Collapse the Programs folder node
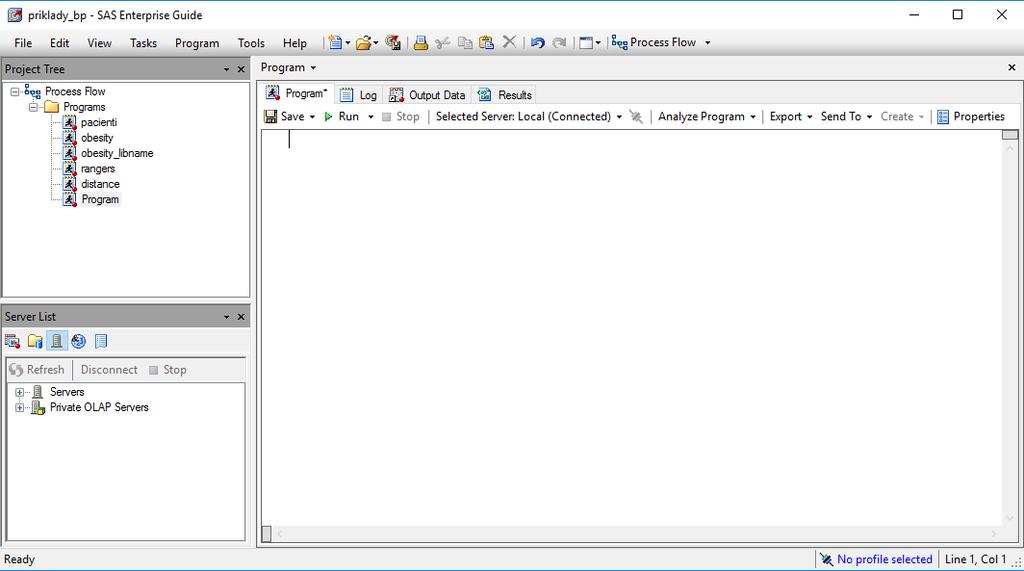Viewport: 1024px width, 571px height. coord(33,107)
